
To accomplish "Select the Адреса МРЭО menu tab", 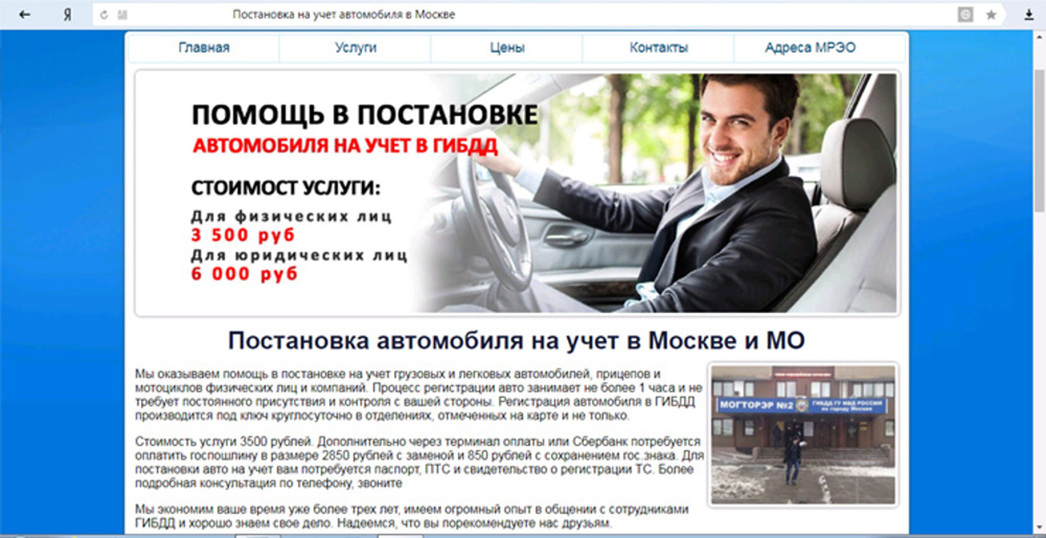I will [810, 48].
